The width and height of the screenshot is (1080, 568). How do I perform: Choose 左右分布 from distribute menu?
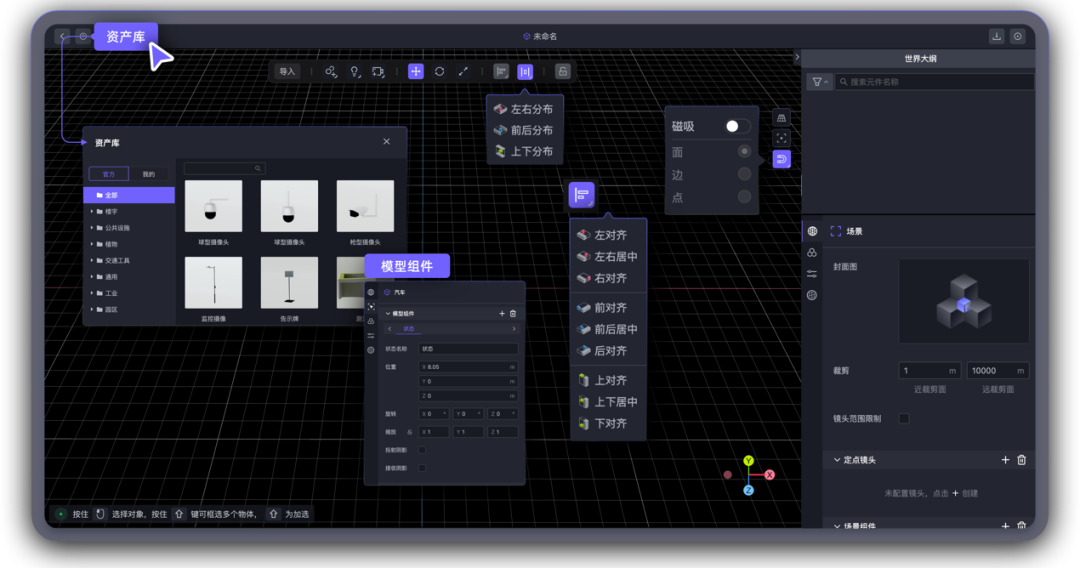coord(525,109)
